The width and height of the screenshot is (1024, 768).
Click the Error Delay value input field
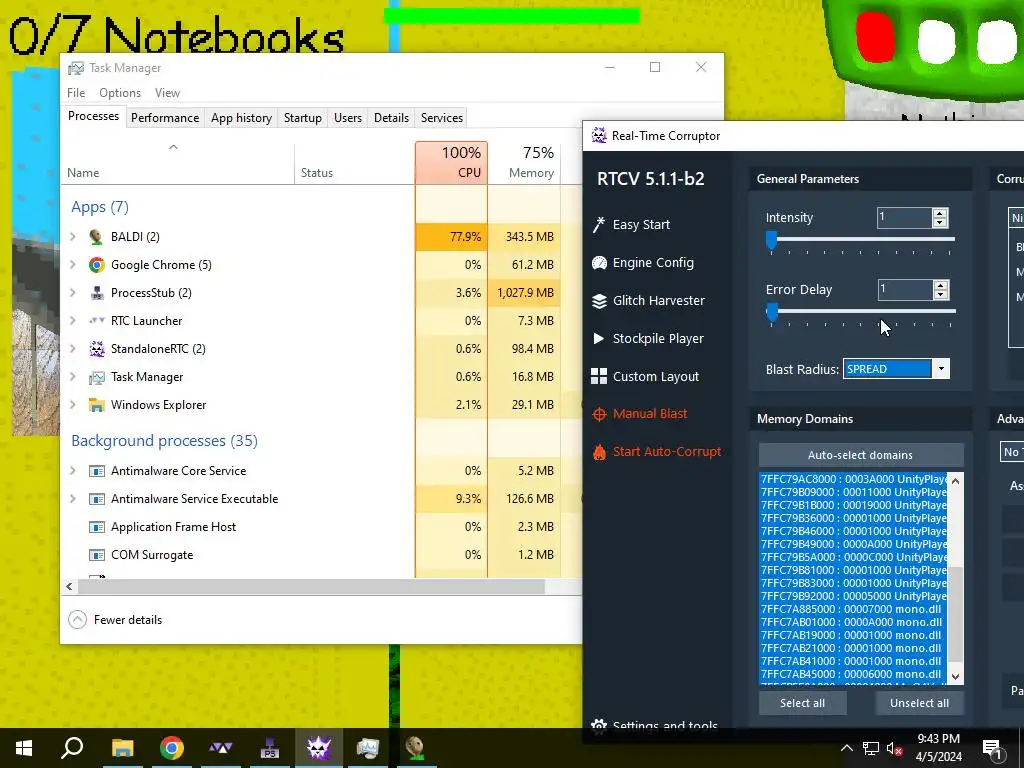pyautogui.click(x=904, y=289)
